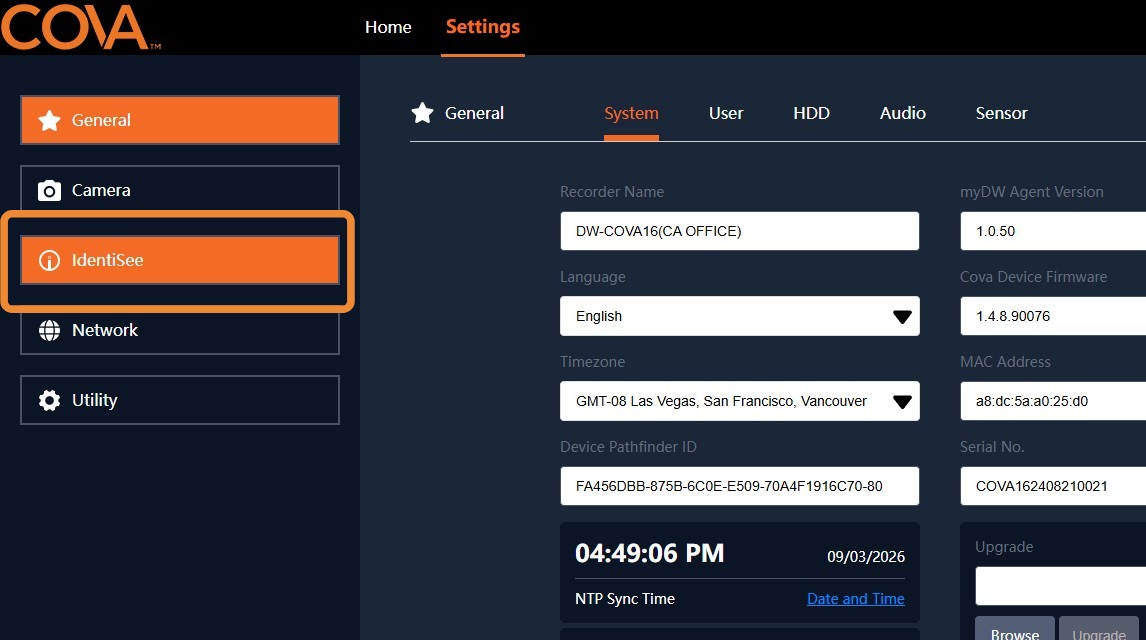Switch to the Sensor tab
The height and width of the screenshot is (640, 1146).
click(1001, 113)
